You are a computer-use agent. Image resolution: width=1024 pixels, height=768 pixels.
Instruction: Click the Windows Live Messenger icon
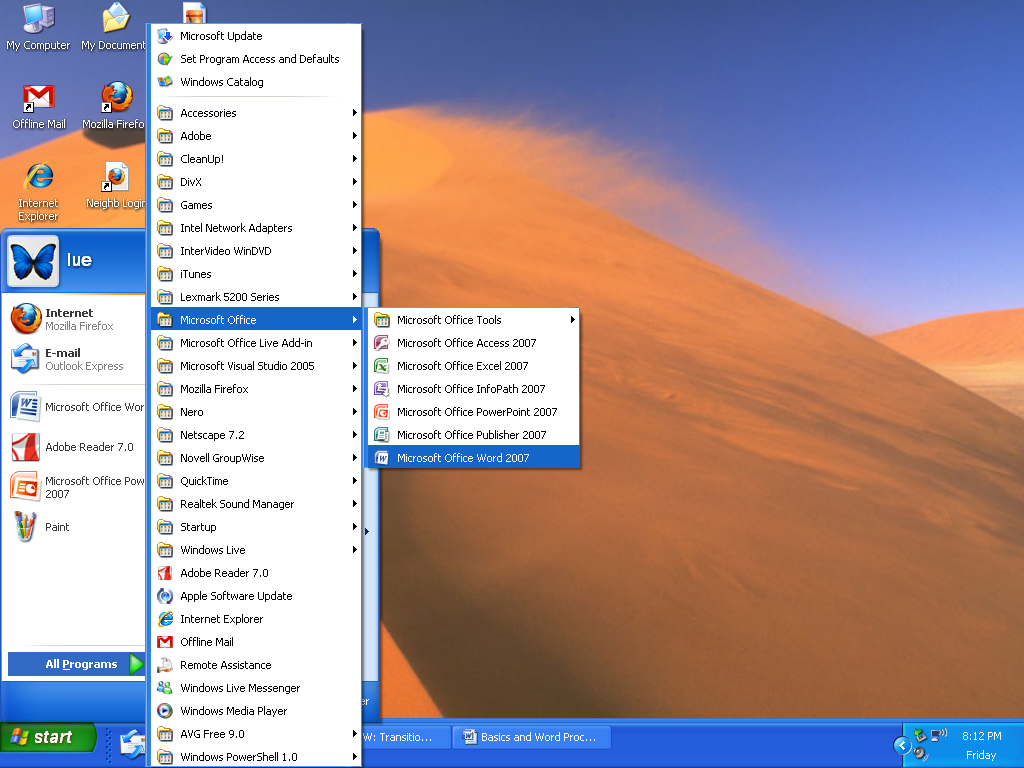pos(165,688)
